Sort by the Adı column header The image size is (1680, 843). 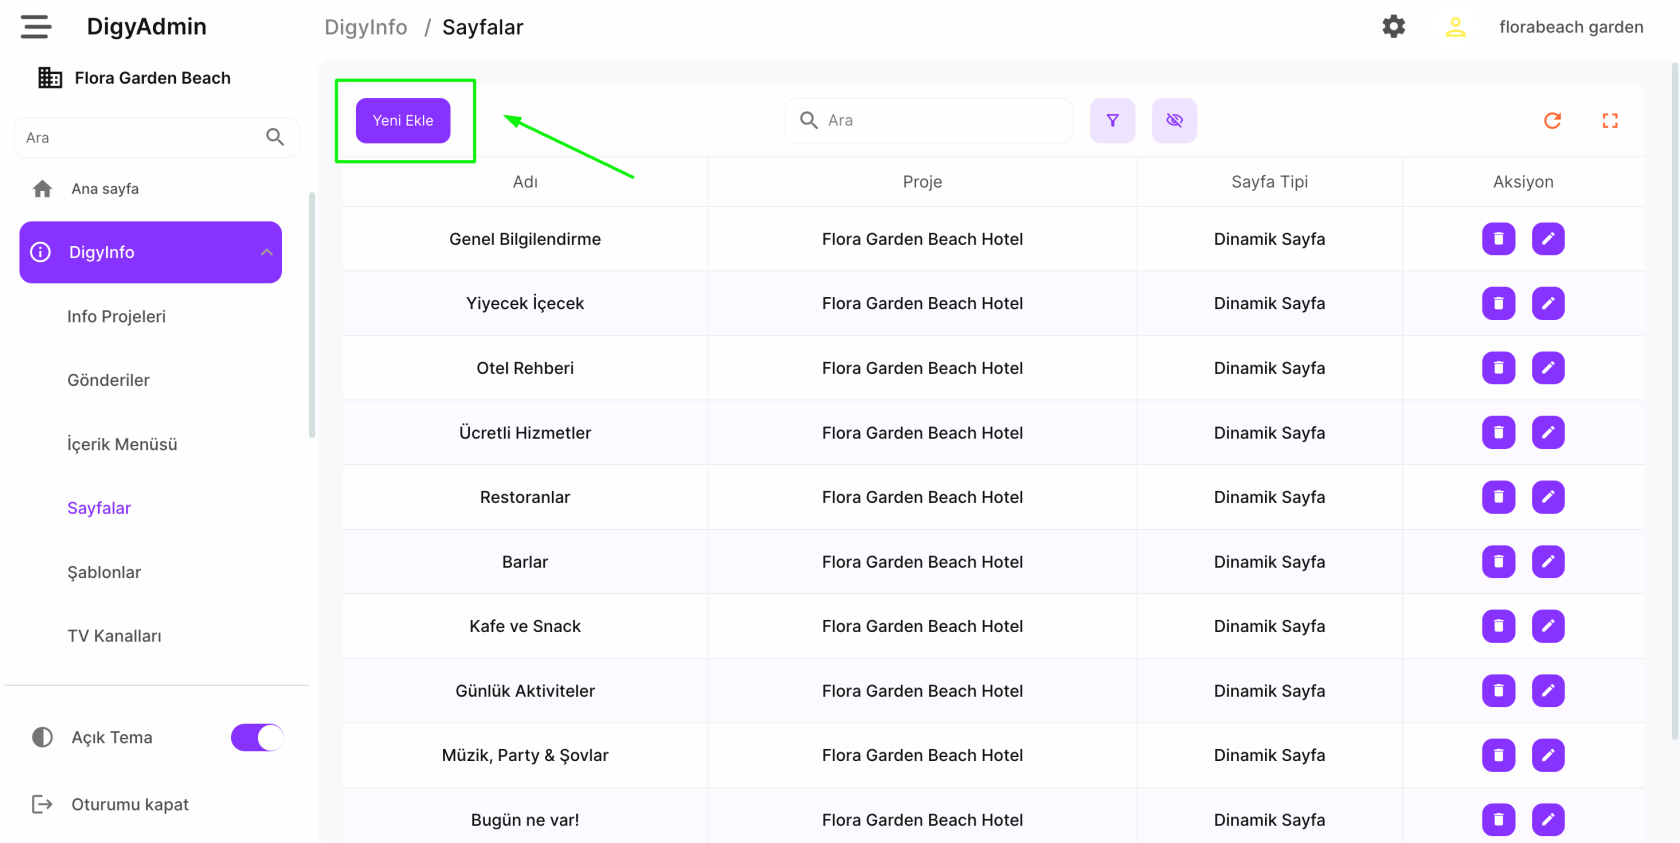point(525,182)
